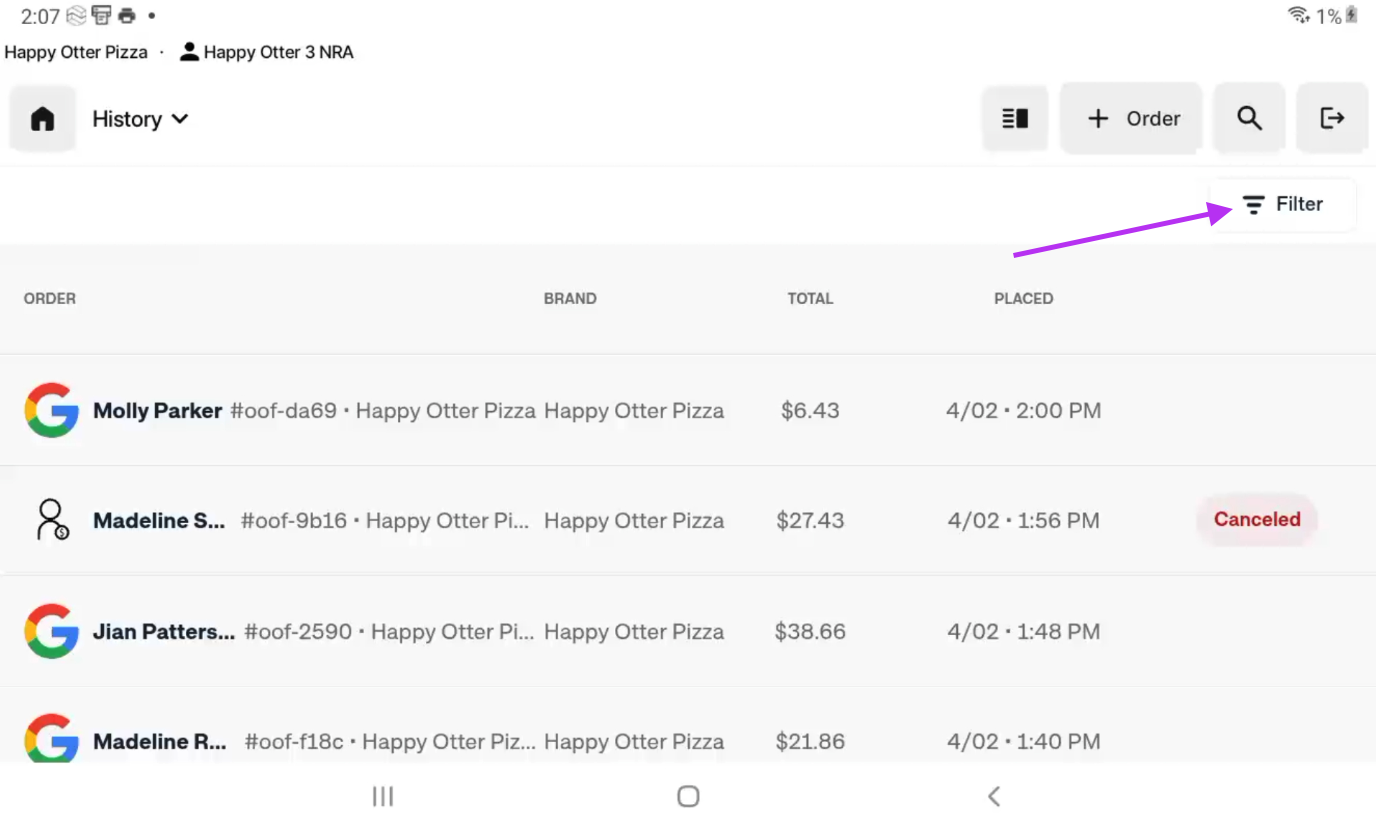The image size is (1376, 828).
Task: Sort by the PLACED column header
Action: (1023, 298)
